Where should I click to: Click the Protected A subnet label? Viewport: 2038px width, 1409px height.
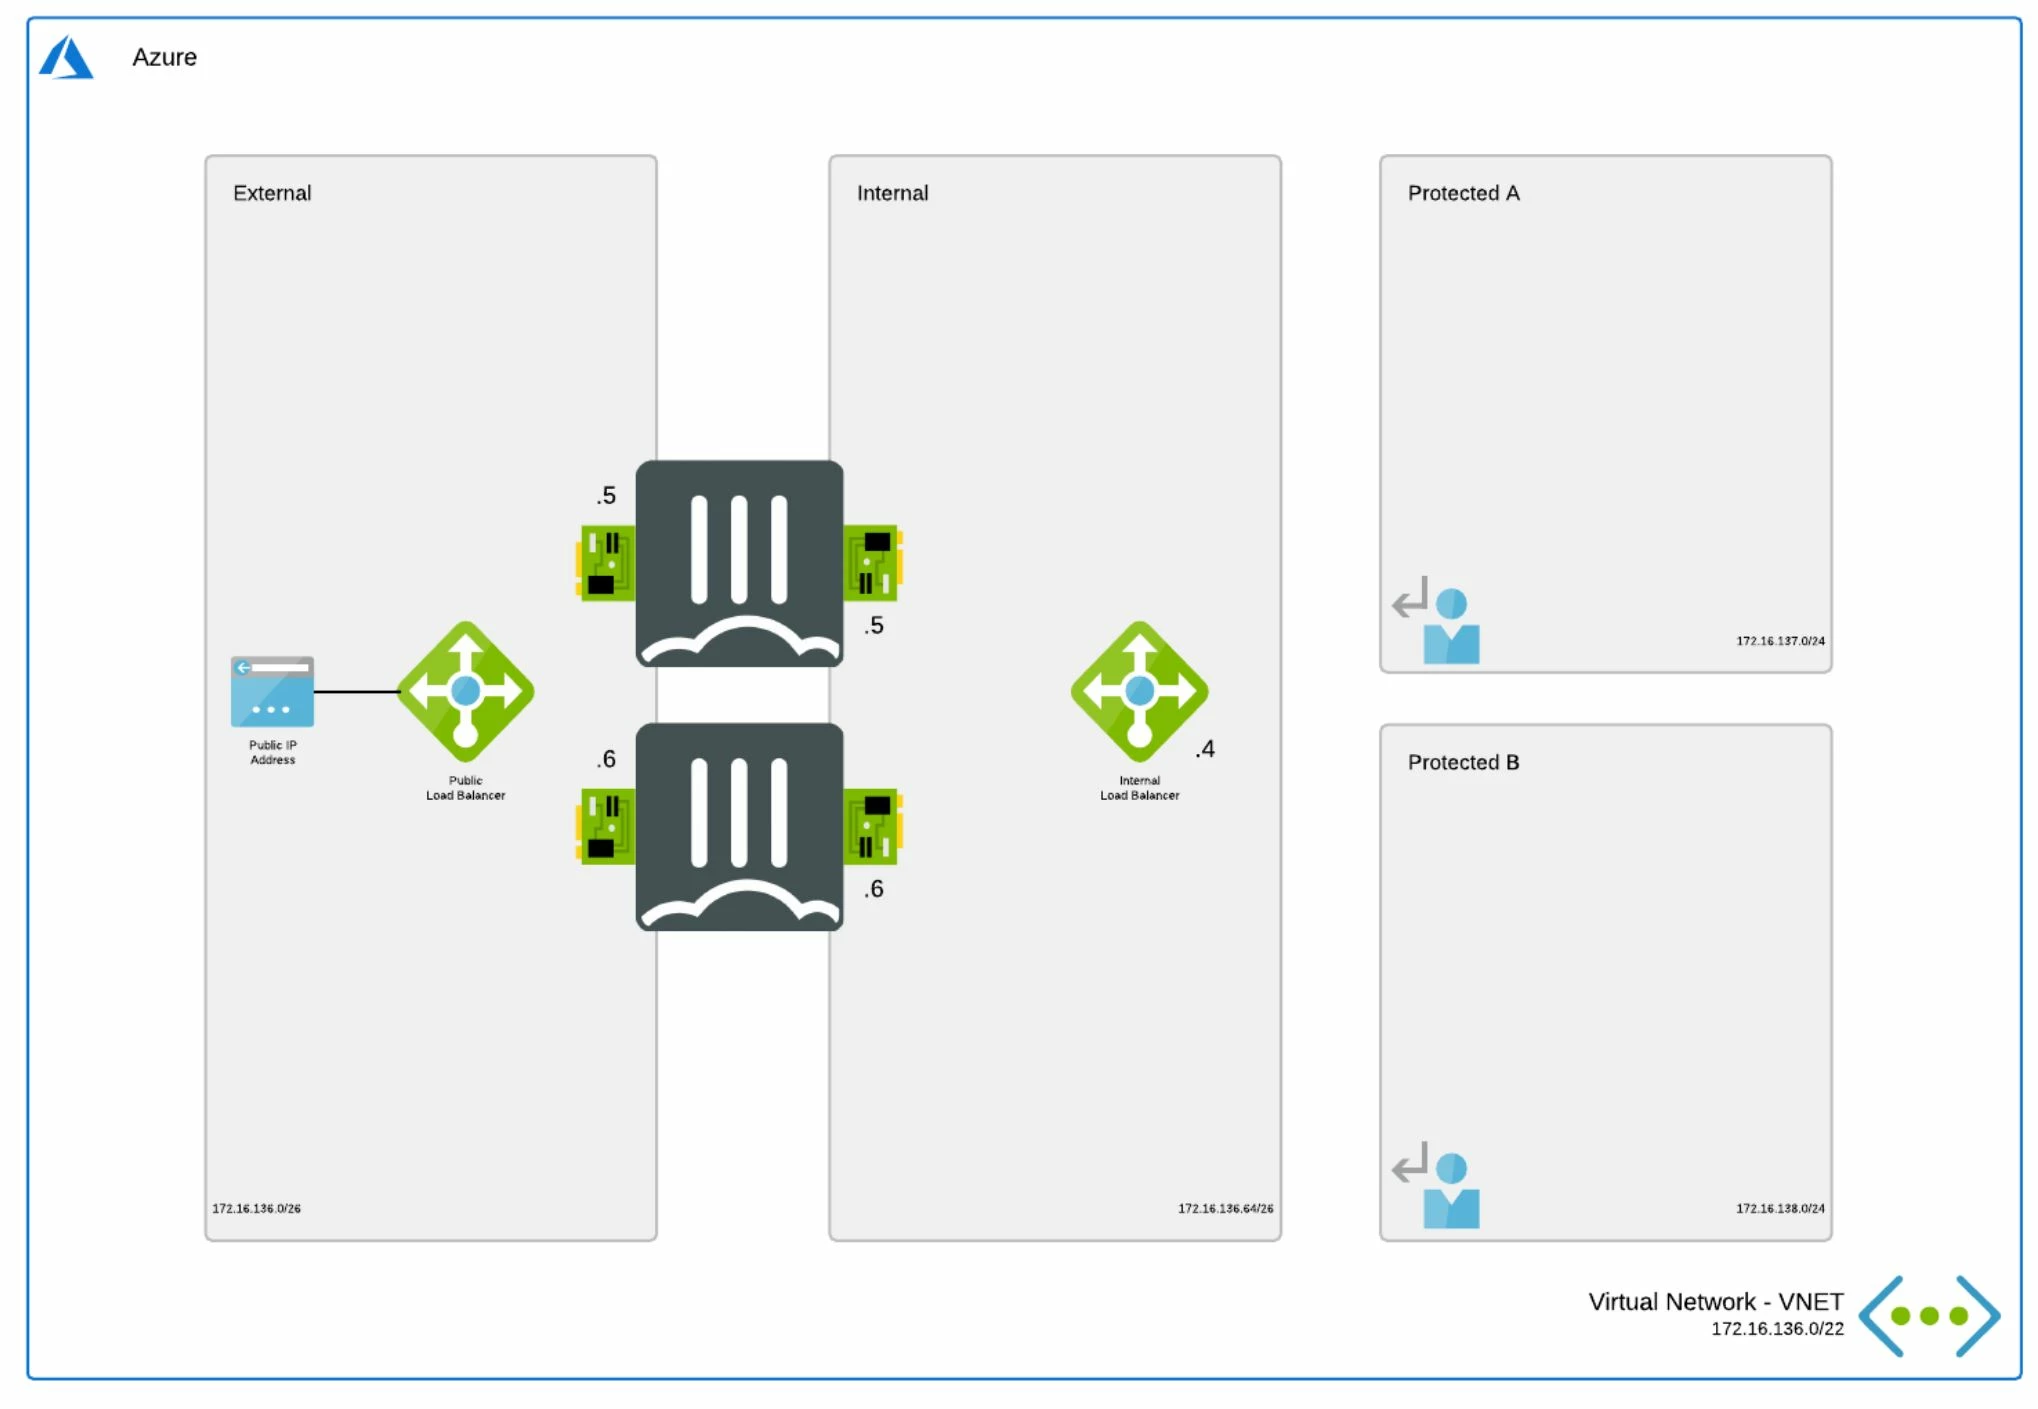[1463, 193]
